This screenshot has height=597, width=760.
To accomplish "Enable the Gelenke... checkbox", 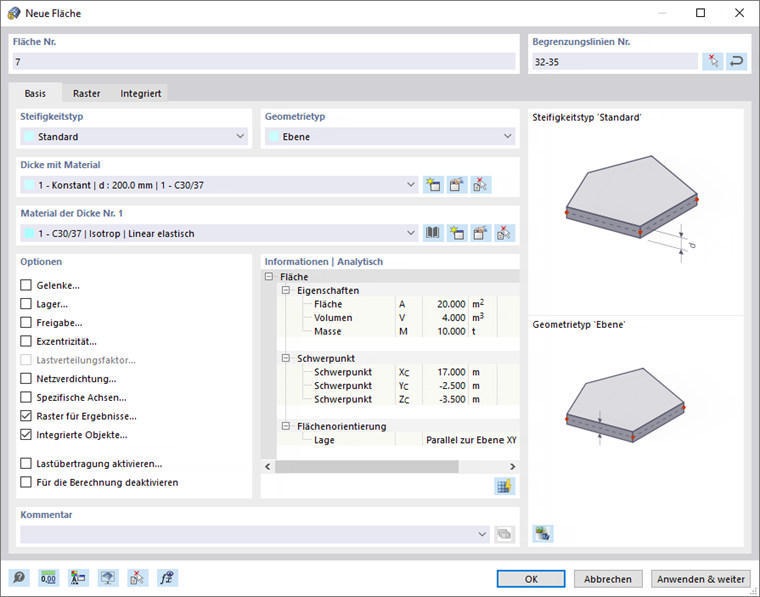I will [x=26, y=285].
